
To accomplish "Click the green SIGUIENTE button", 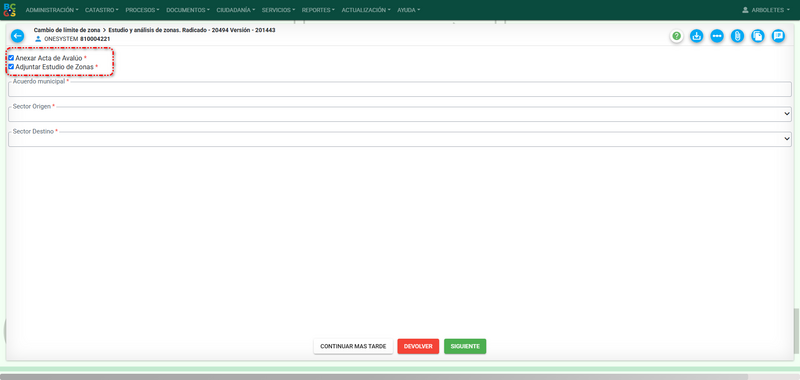I will pos(465,346).
